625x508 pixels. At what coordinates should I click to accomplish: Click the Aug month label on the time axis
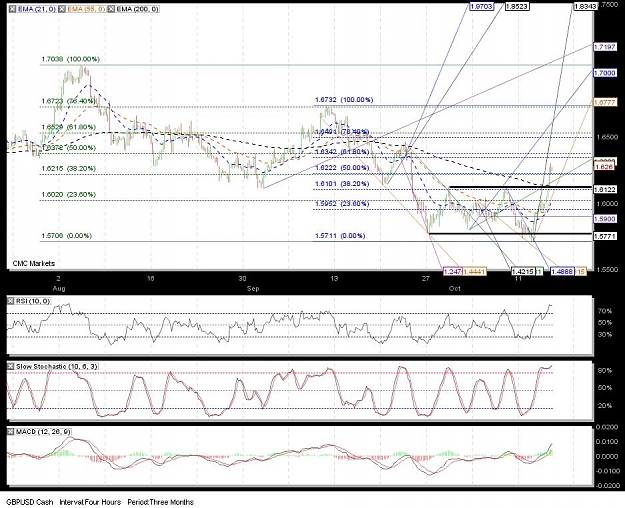(59, 288)
